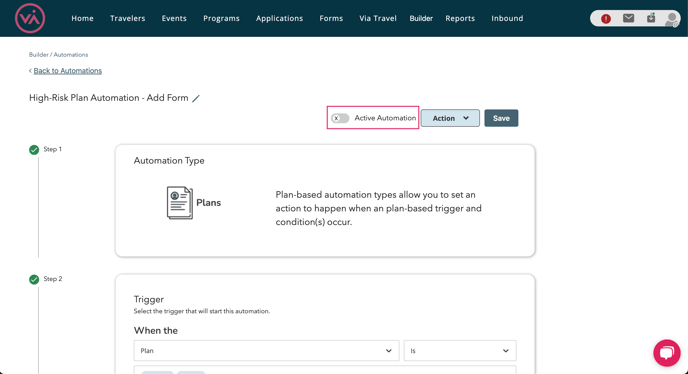Toggle the Active Automation switch
Viewport: 688px width, 374px height.
click(340, 118)
